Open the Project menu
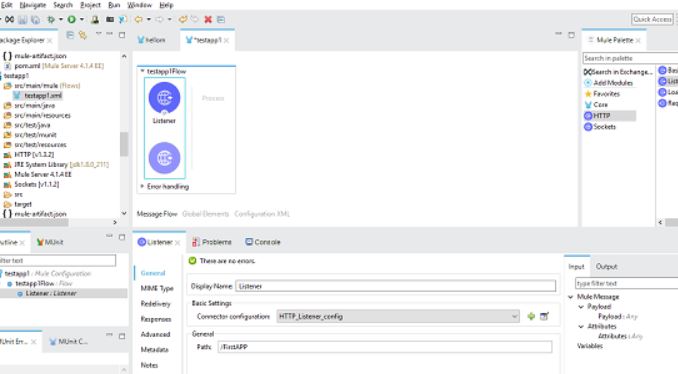 tap(90, 5)
